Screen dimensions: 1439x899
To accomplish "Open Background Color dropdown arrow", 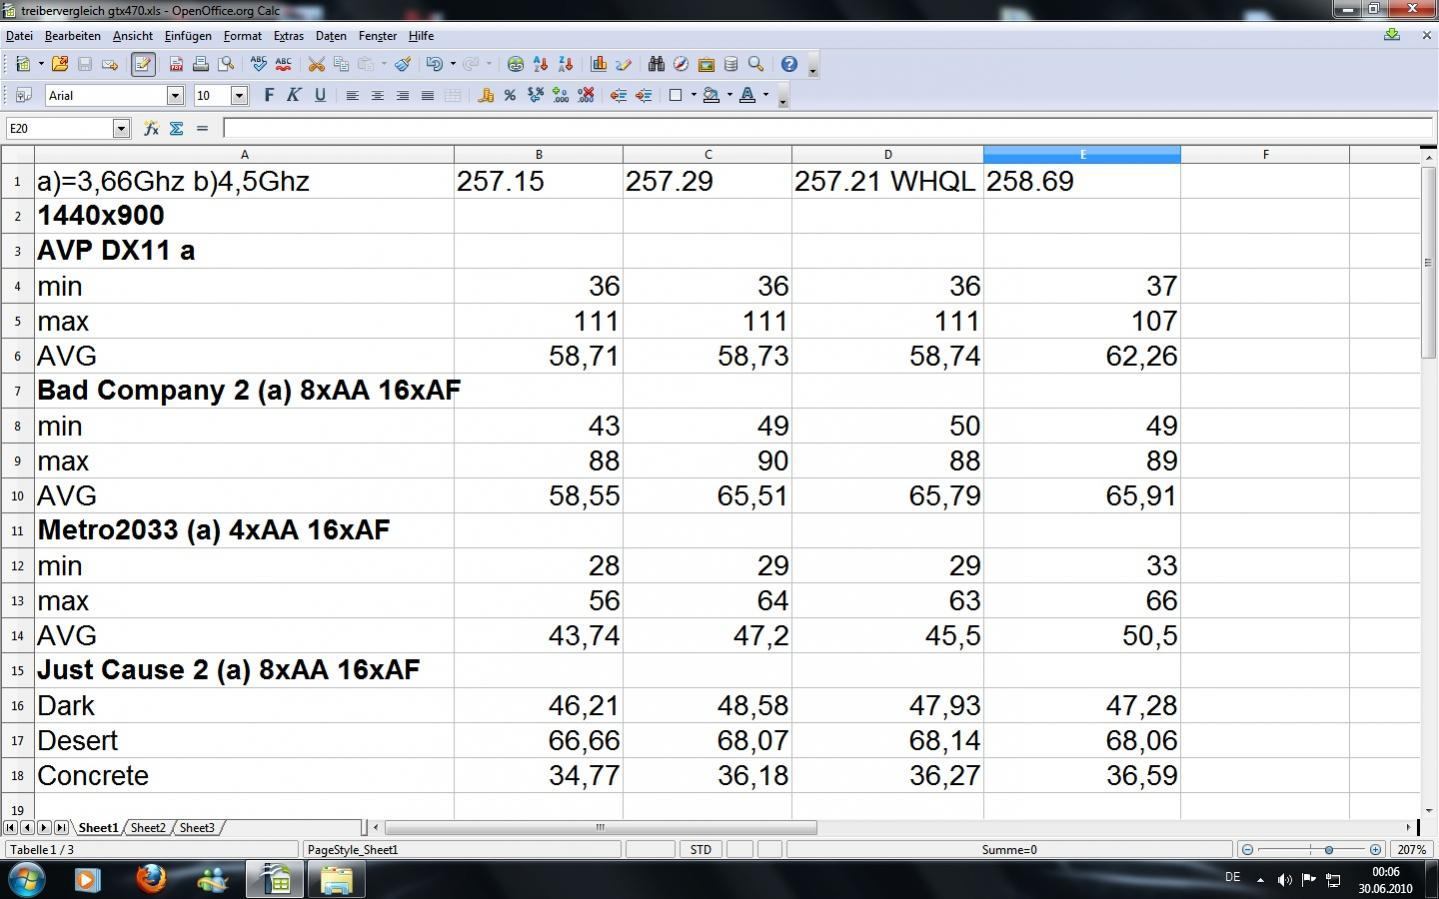I will pos(729,95).
